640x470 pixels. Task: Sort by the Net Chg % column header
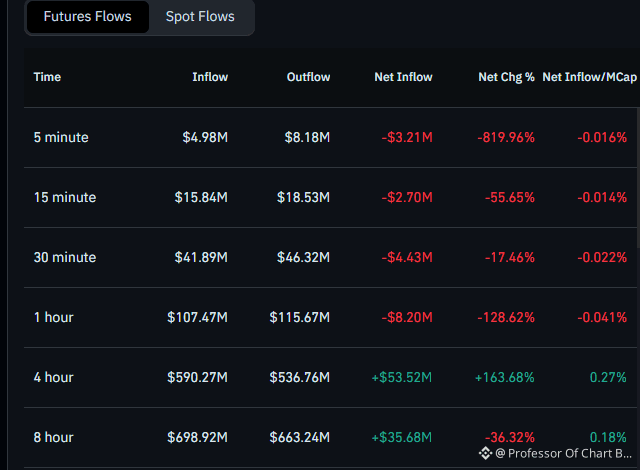coord(506,77)
